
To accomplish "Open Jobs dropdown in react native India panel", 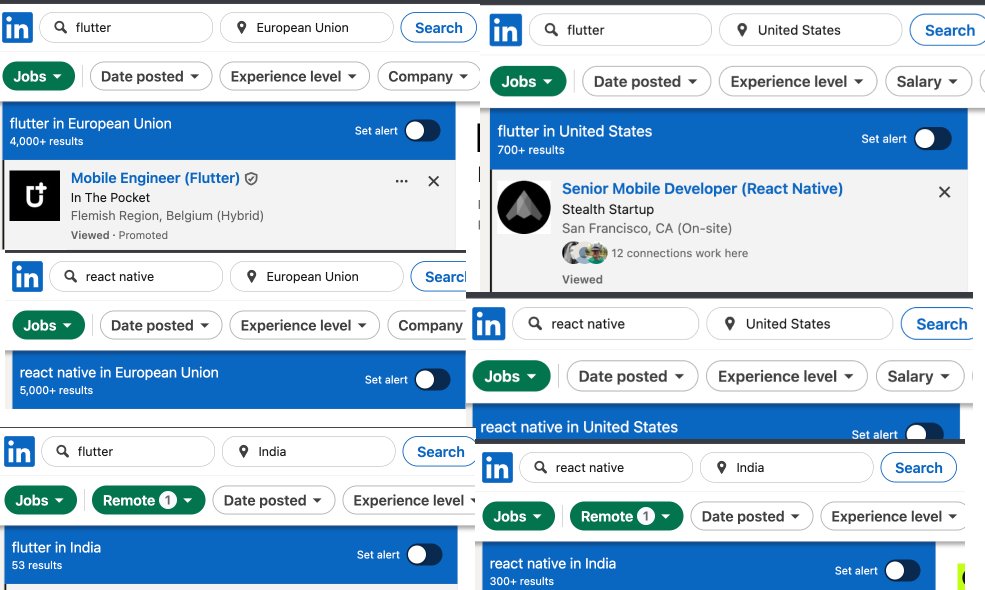I will click(x=518, y=516).
